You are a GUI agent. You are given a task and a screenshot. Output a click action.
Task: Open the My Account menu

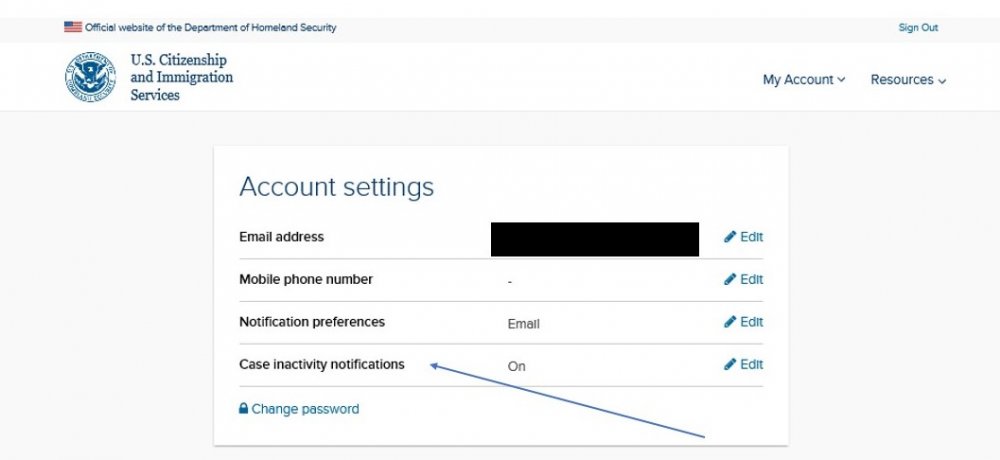(804, 80)
